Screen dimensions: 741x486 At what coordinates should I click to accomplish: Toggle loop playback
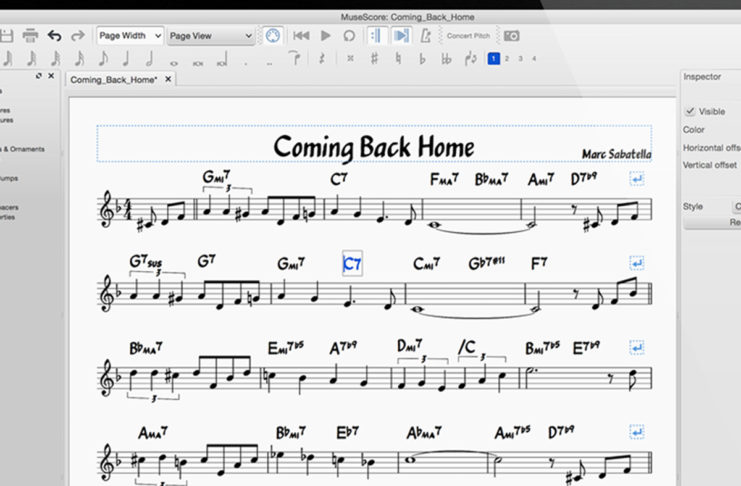[349, 36]
